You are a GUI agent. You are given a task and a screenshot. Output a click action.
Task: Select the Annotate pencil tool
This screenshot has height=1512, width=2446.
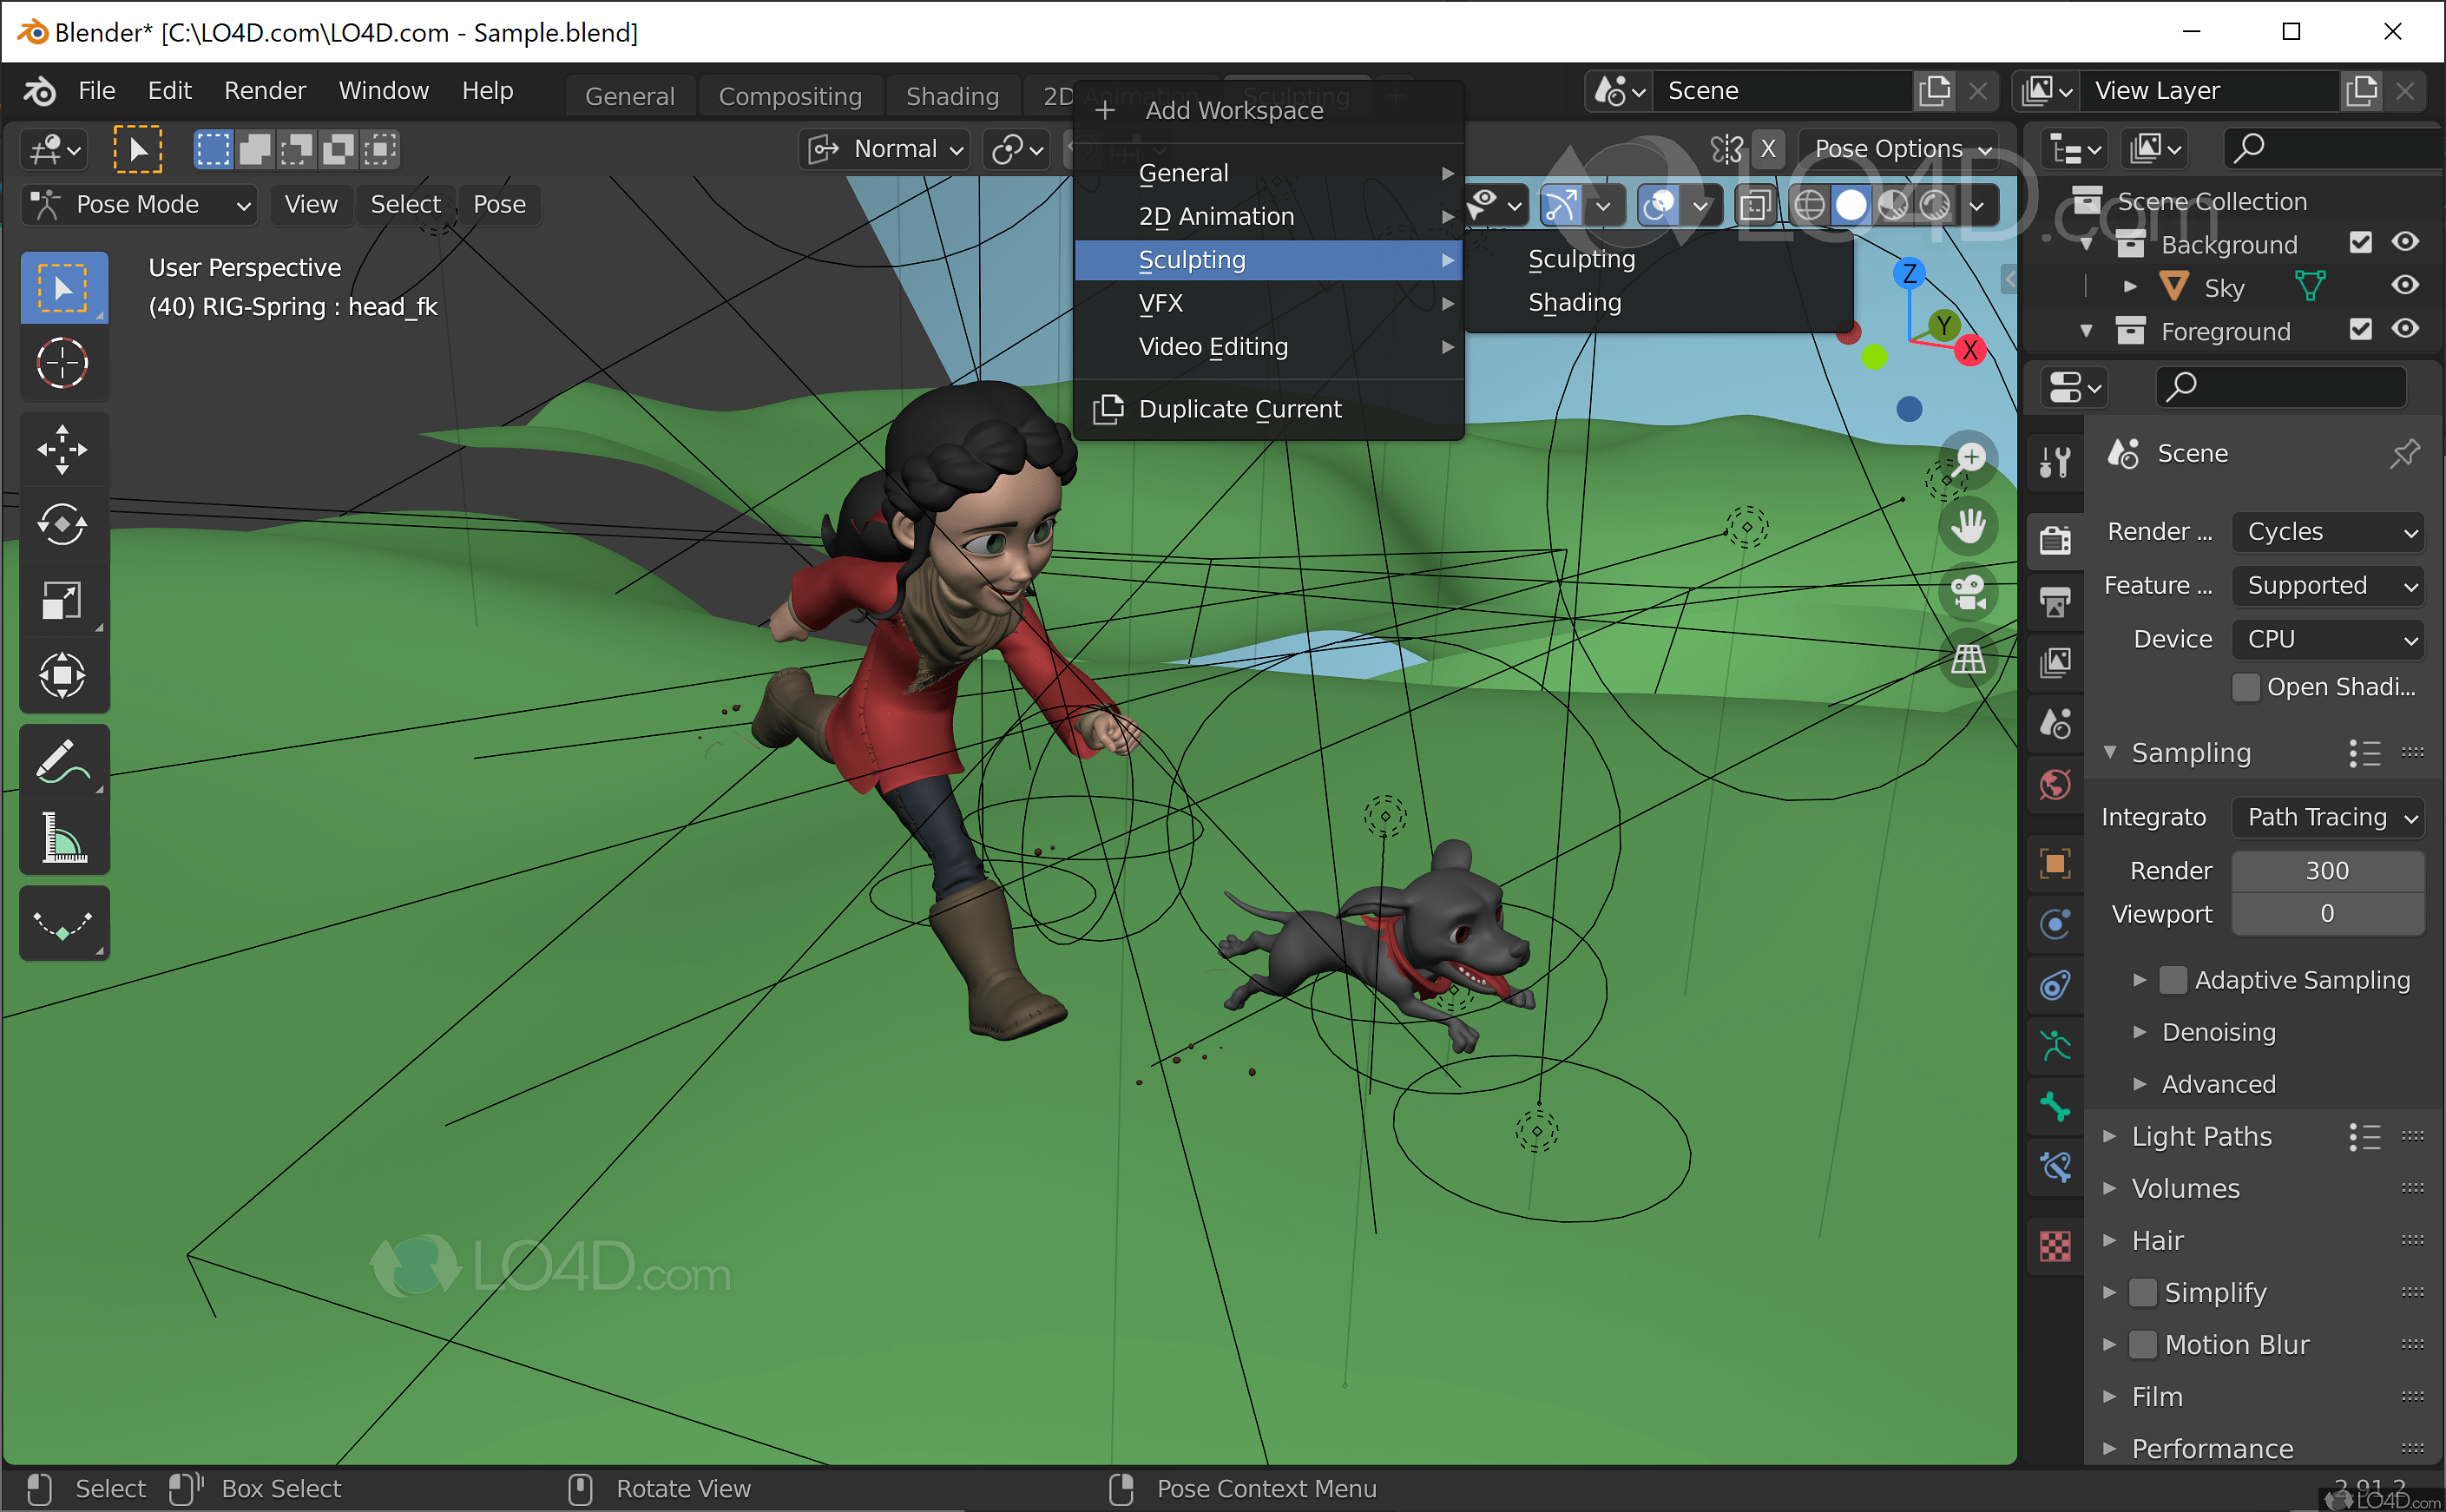tap(62, 762)
